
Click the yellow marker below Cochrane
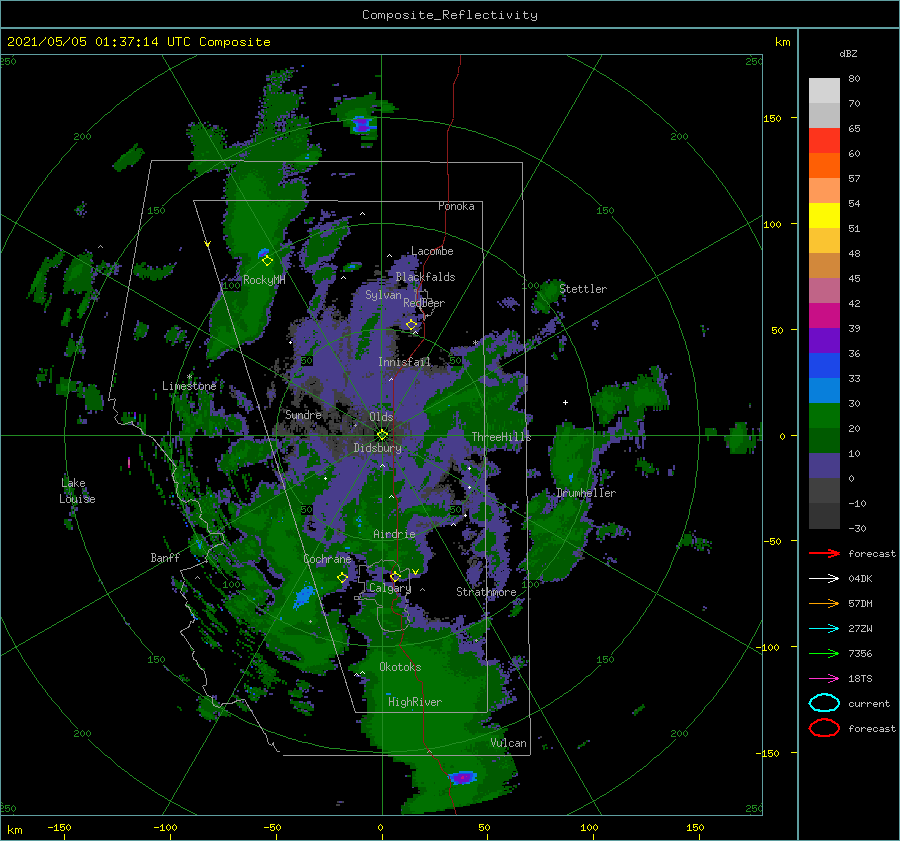click(342, 578)
